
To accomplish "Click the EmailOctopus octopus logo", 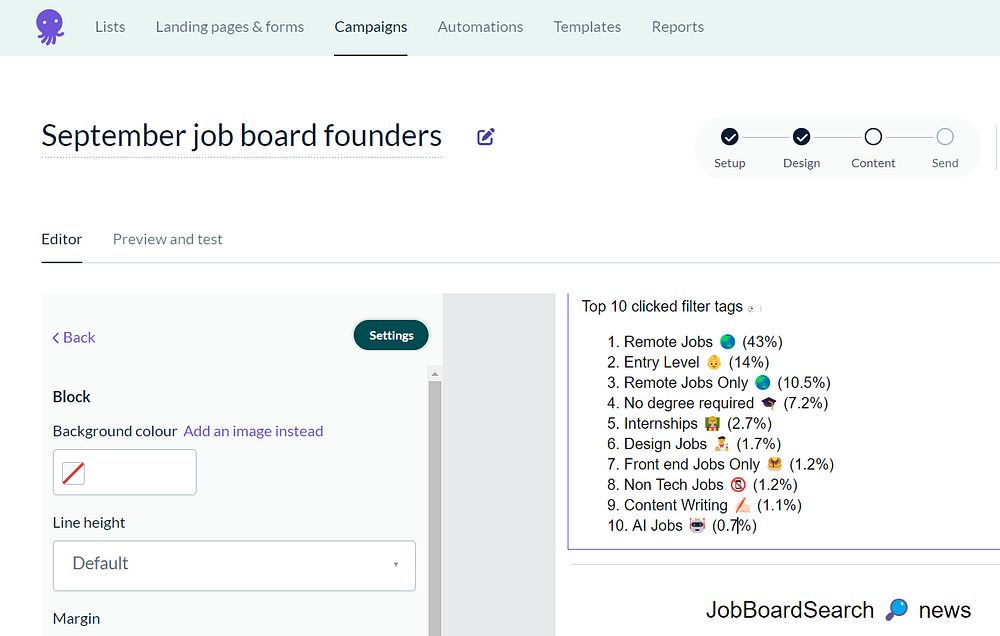I will (48, 27).
